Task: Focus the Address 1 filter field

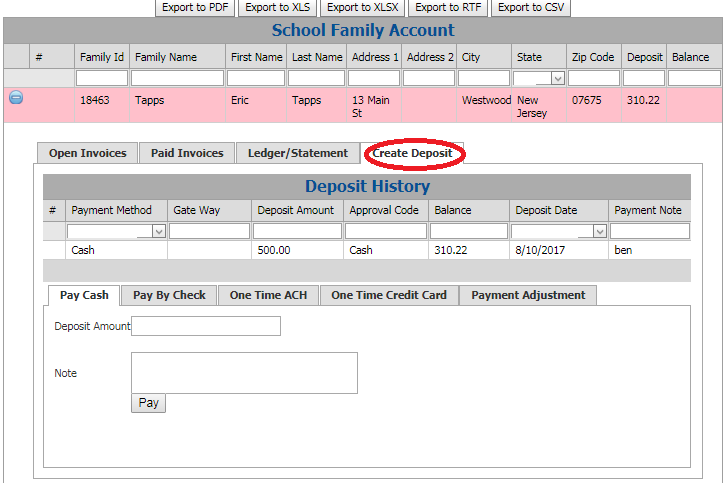Action: coord(374,78)
